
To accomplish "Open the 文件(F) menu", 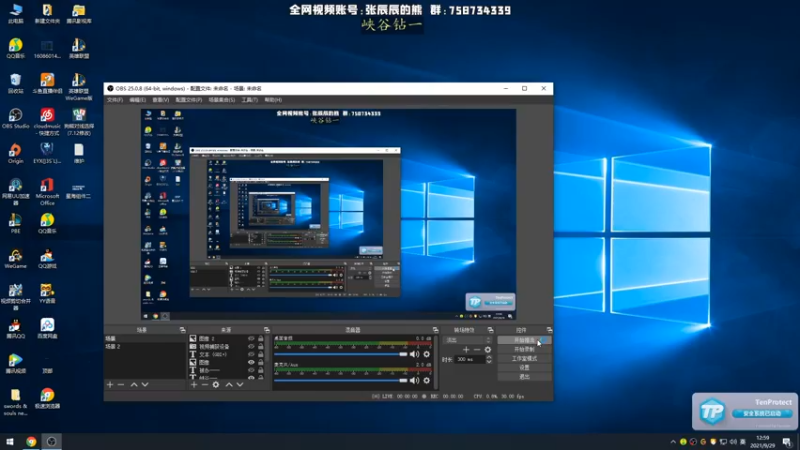I will [115, 100].
